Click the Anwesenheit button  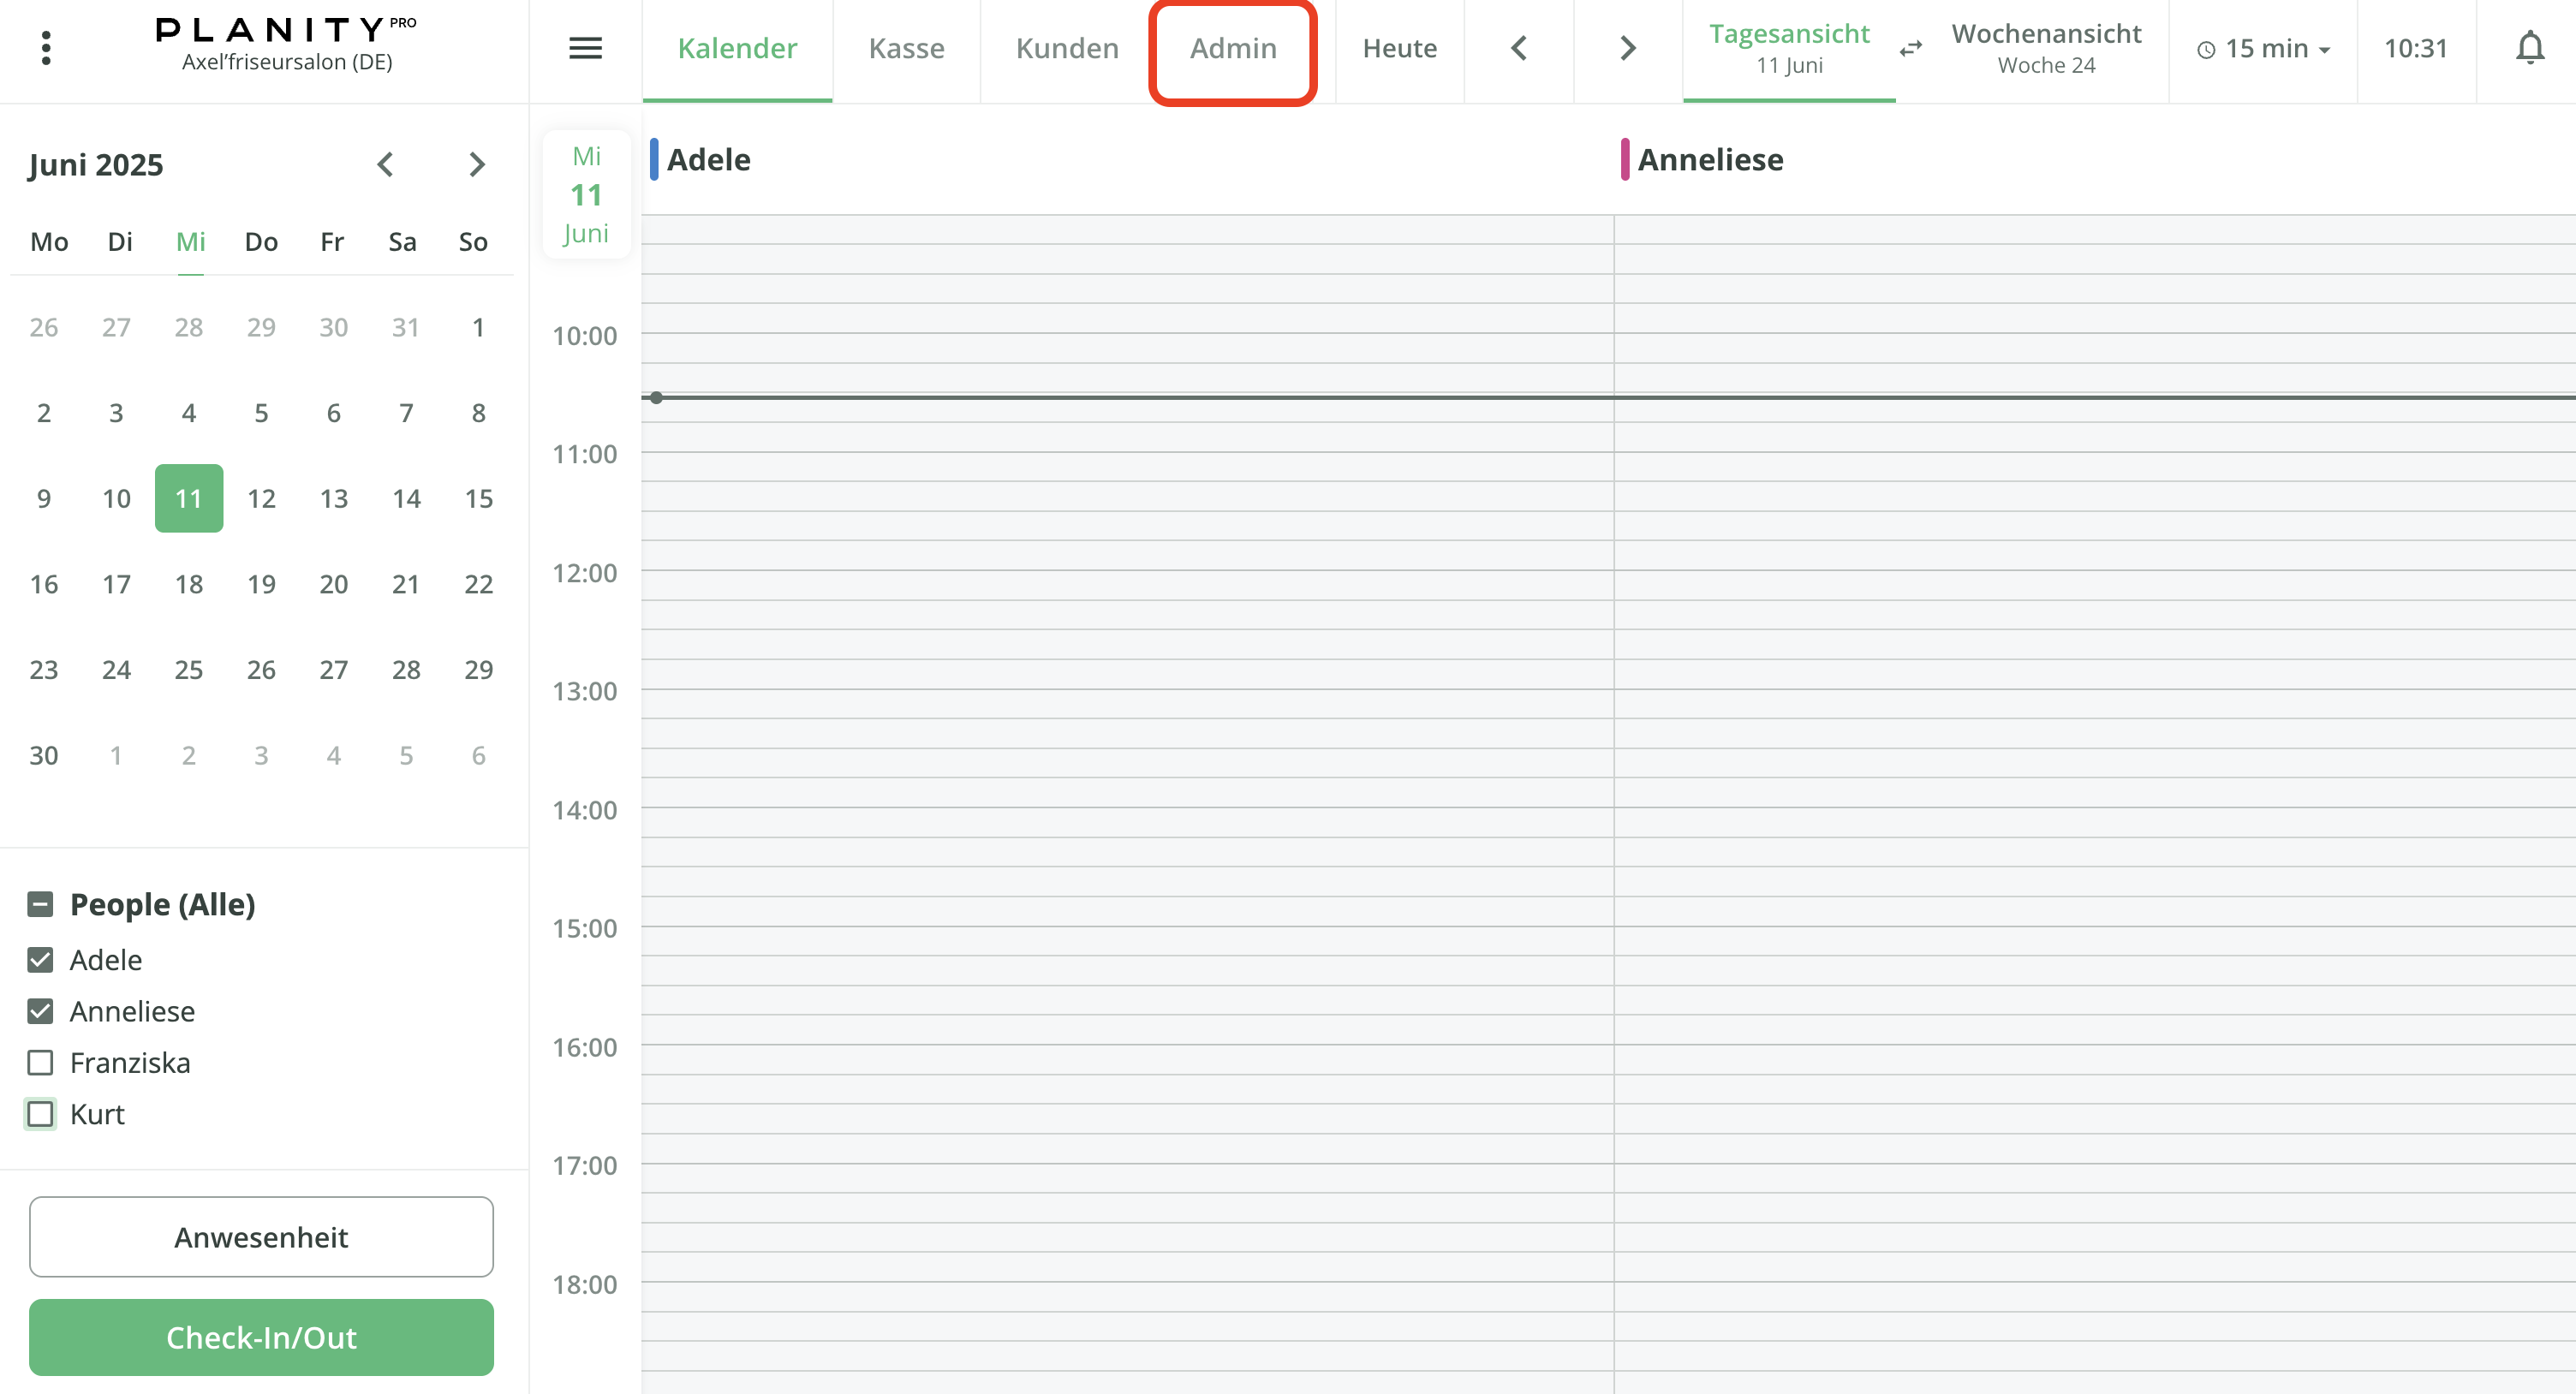point(261,1237)
